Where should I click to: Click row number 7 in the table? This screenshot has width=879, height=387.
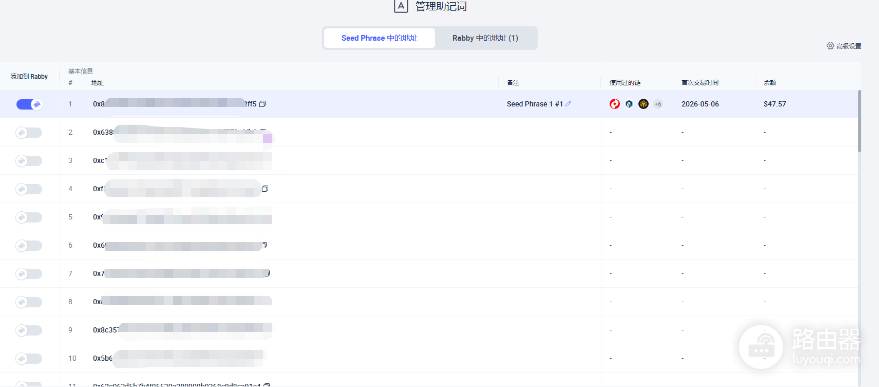click(71, 274)
